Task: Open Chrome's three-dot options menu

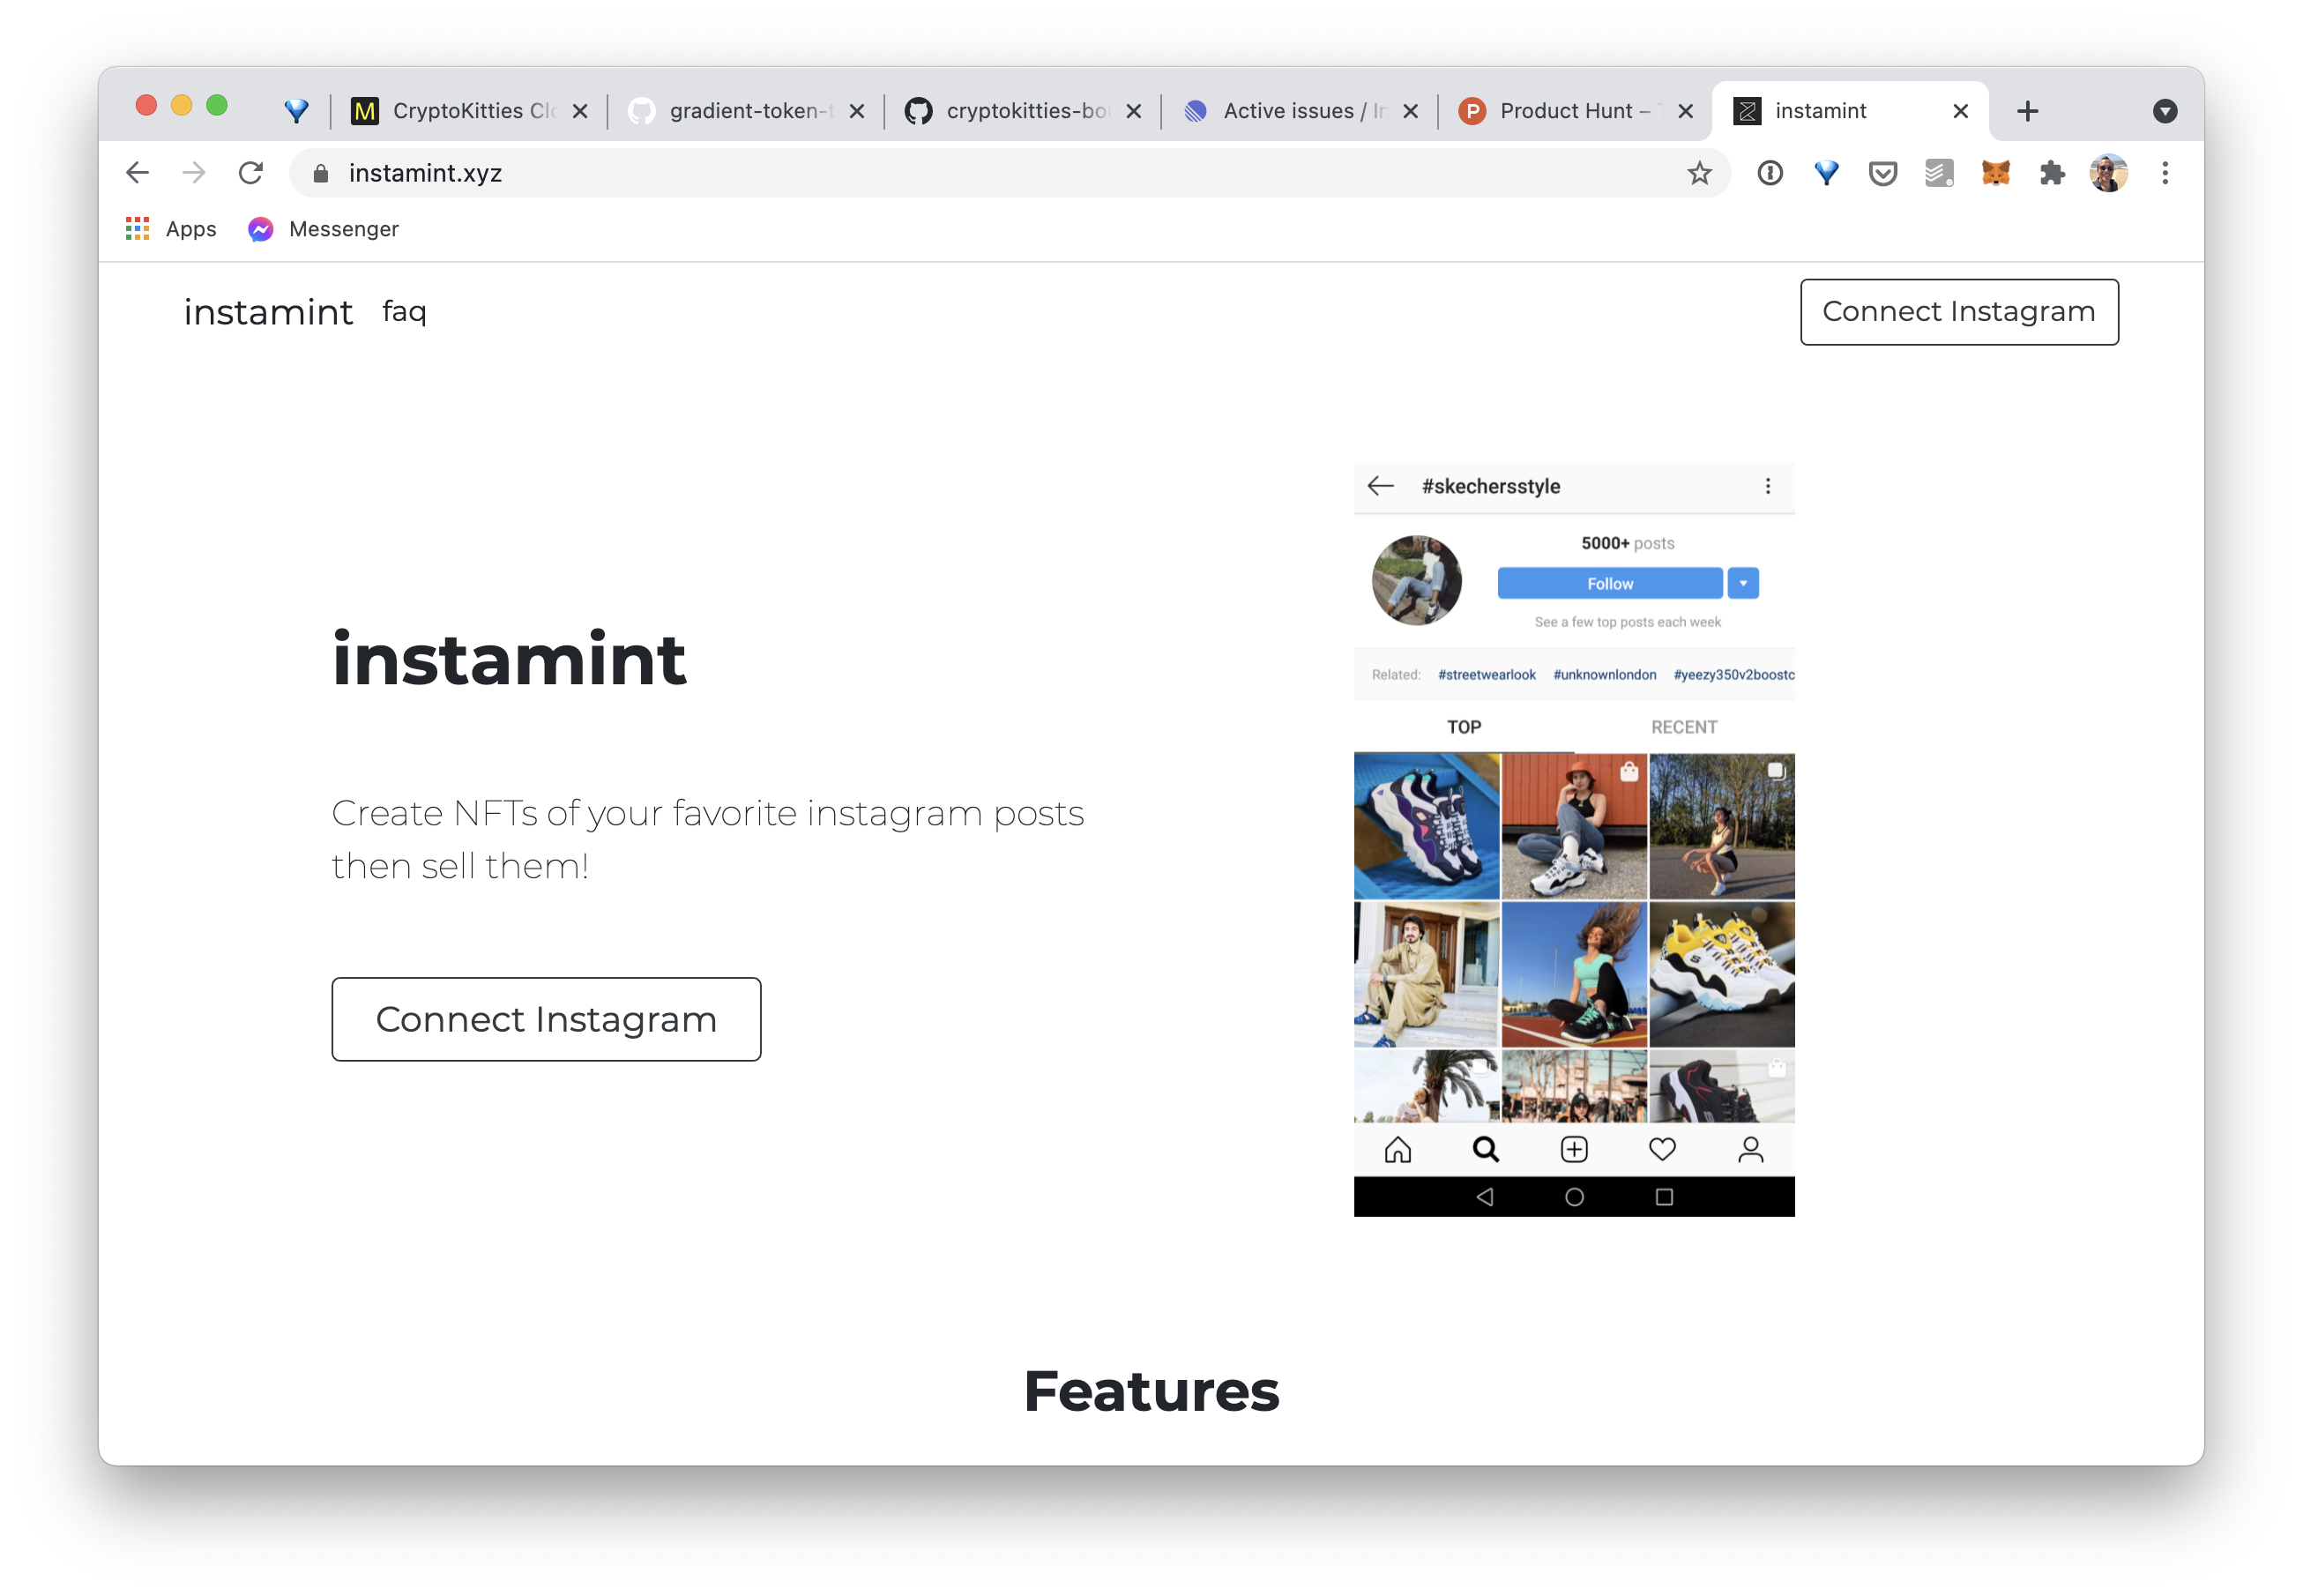Action: coord(2165,173)
